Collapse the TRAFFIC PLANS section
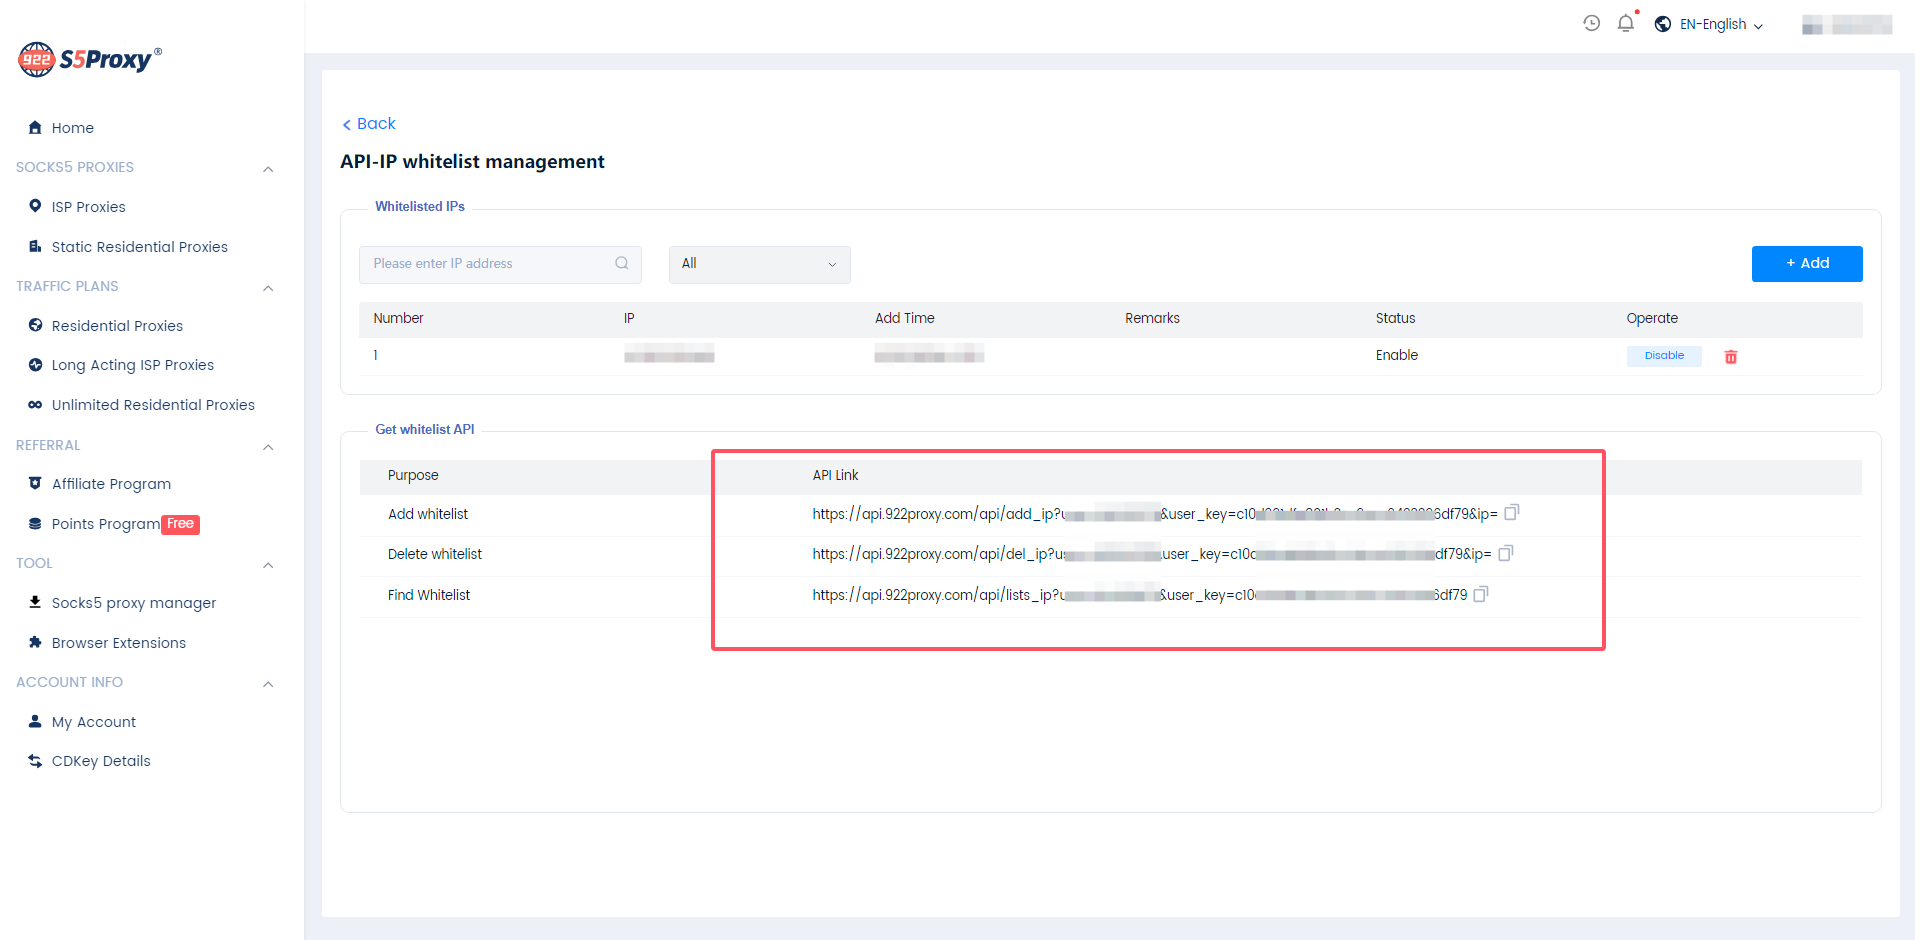1915x940 pixels. 268,288
